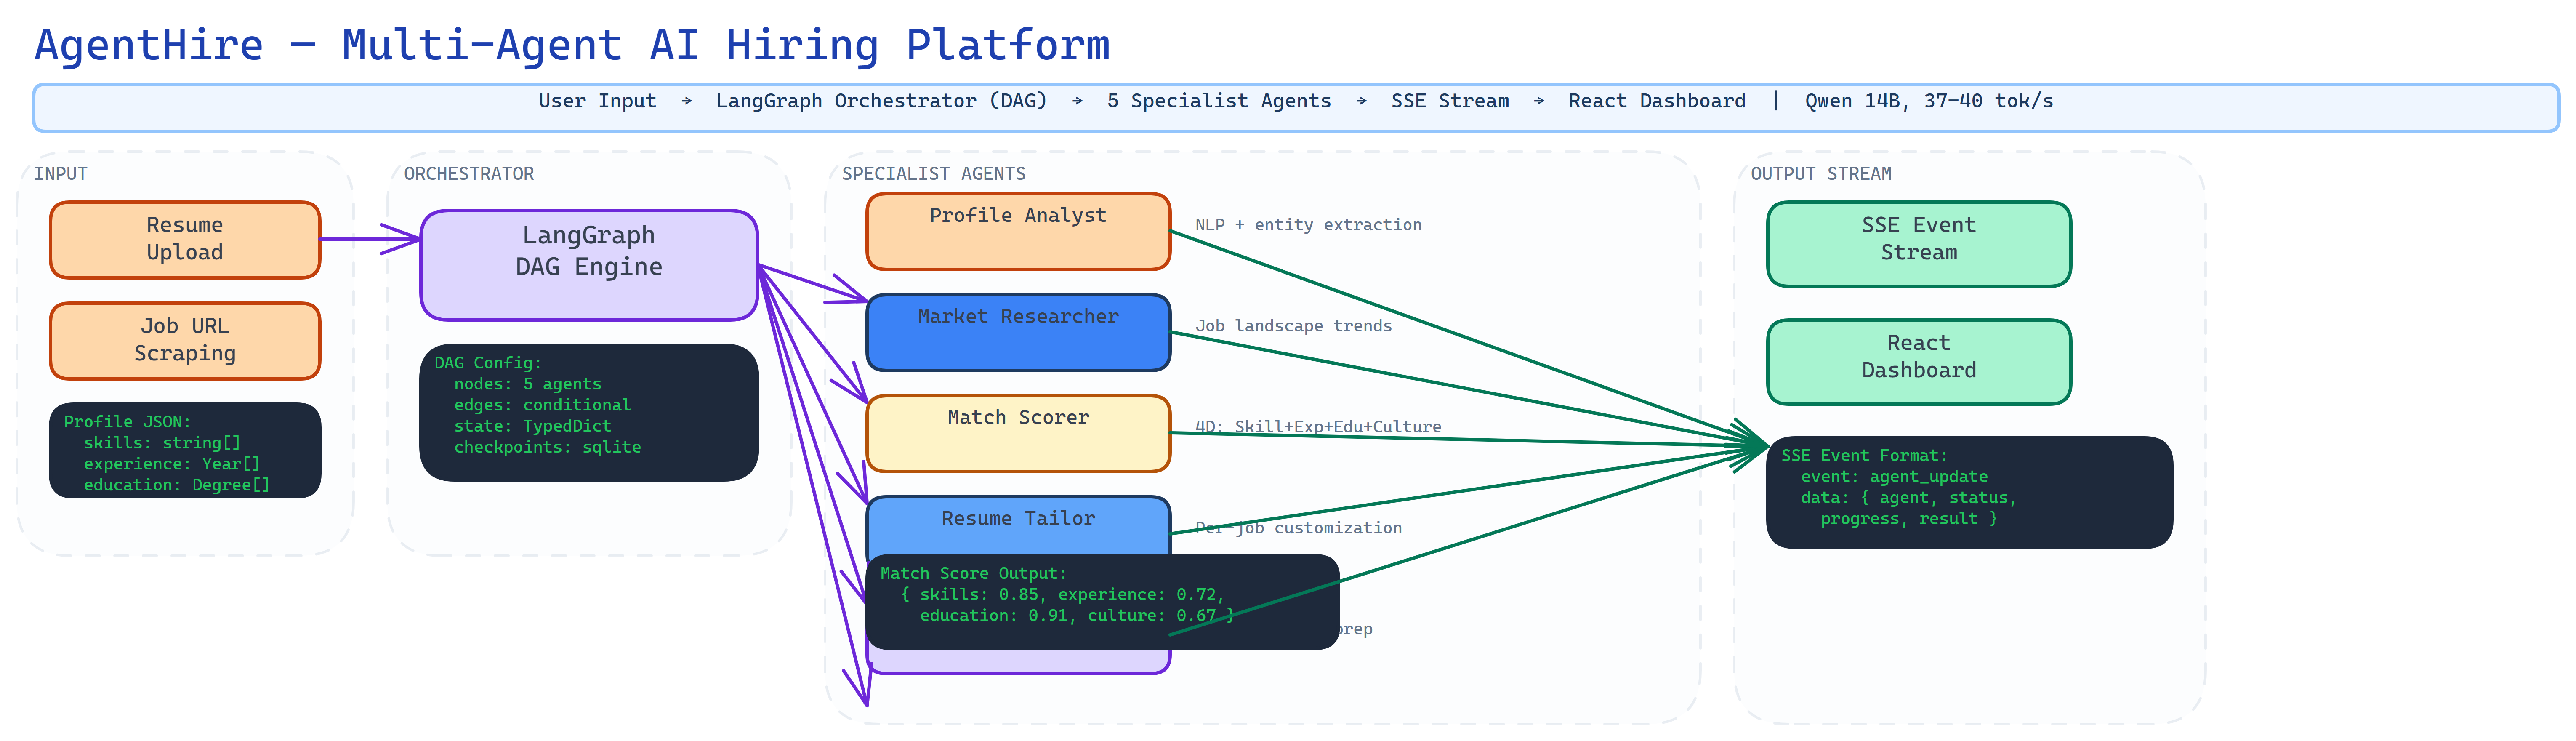Click the 'Profile JSON:' code header
This screenshot has width=2576, height=741.
[127, 422]
